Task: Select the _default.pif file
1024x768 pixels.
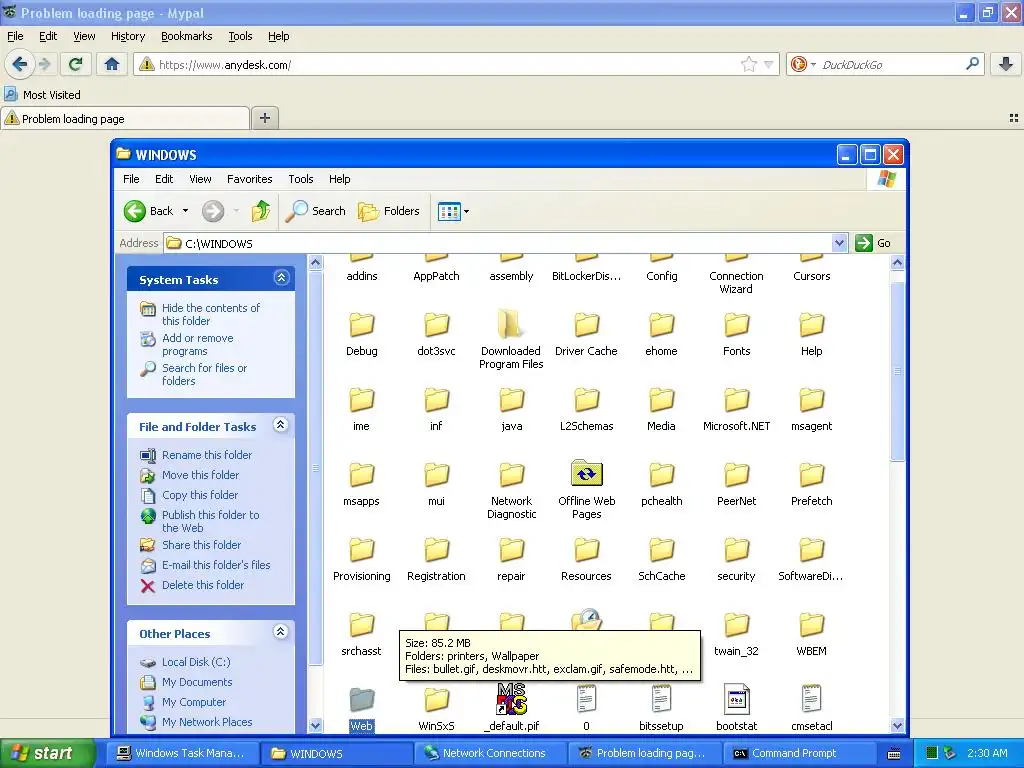Action: click(511, 707)
